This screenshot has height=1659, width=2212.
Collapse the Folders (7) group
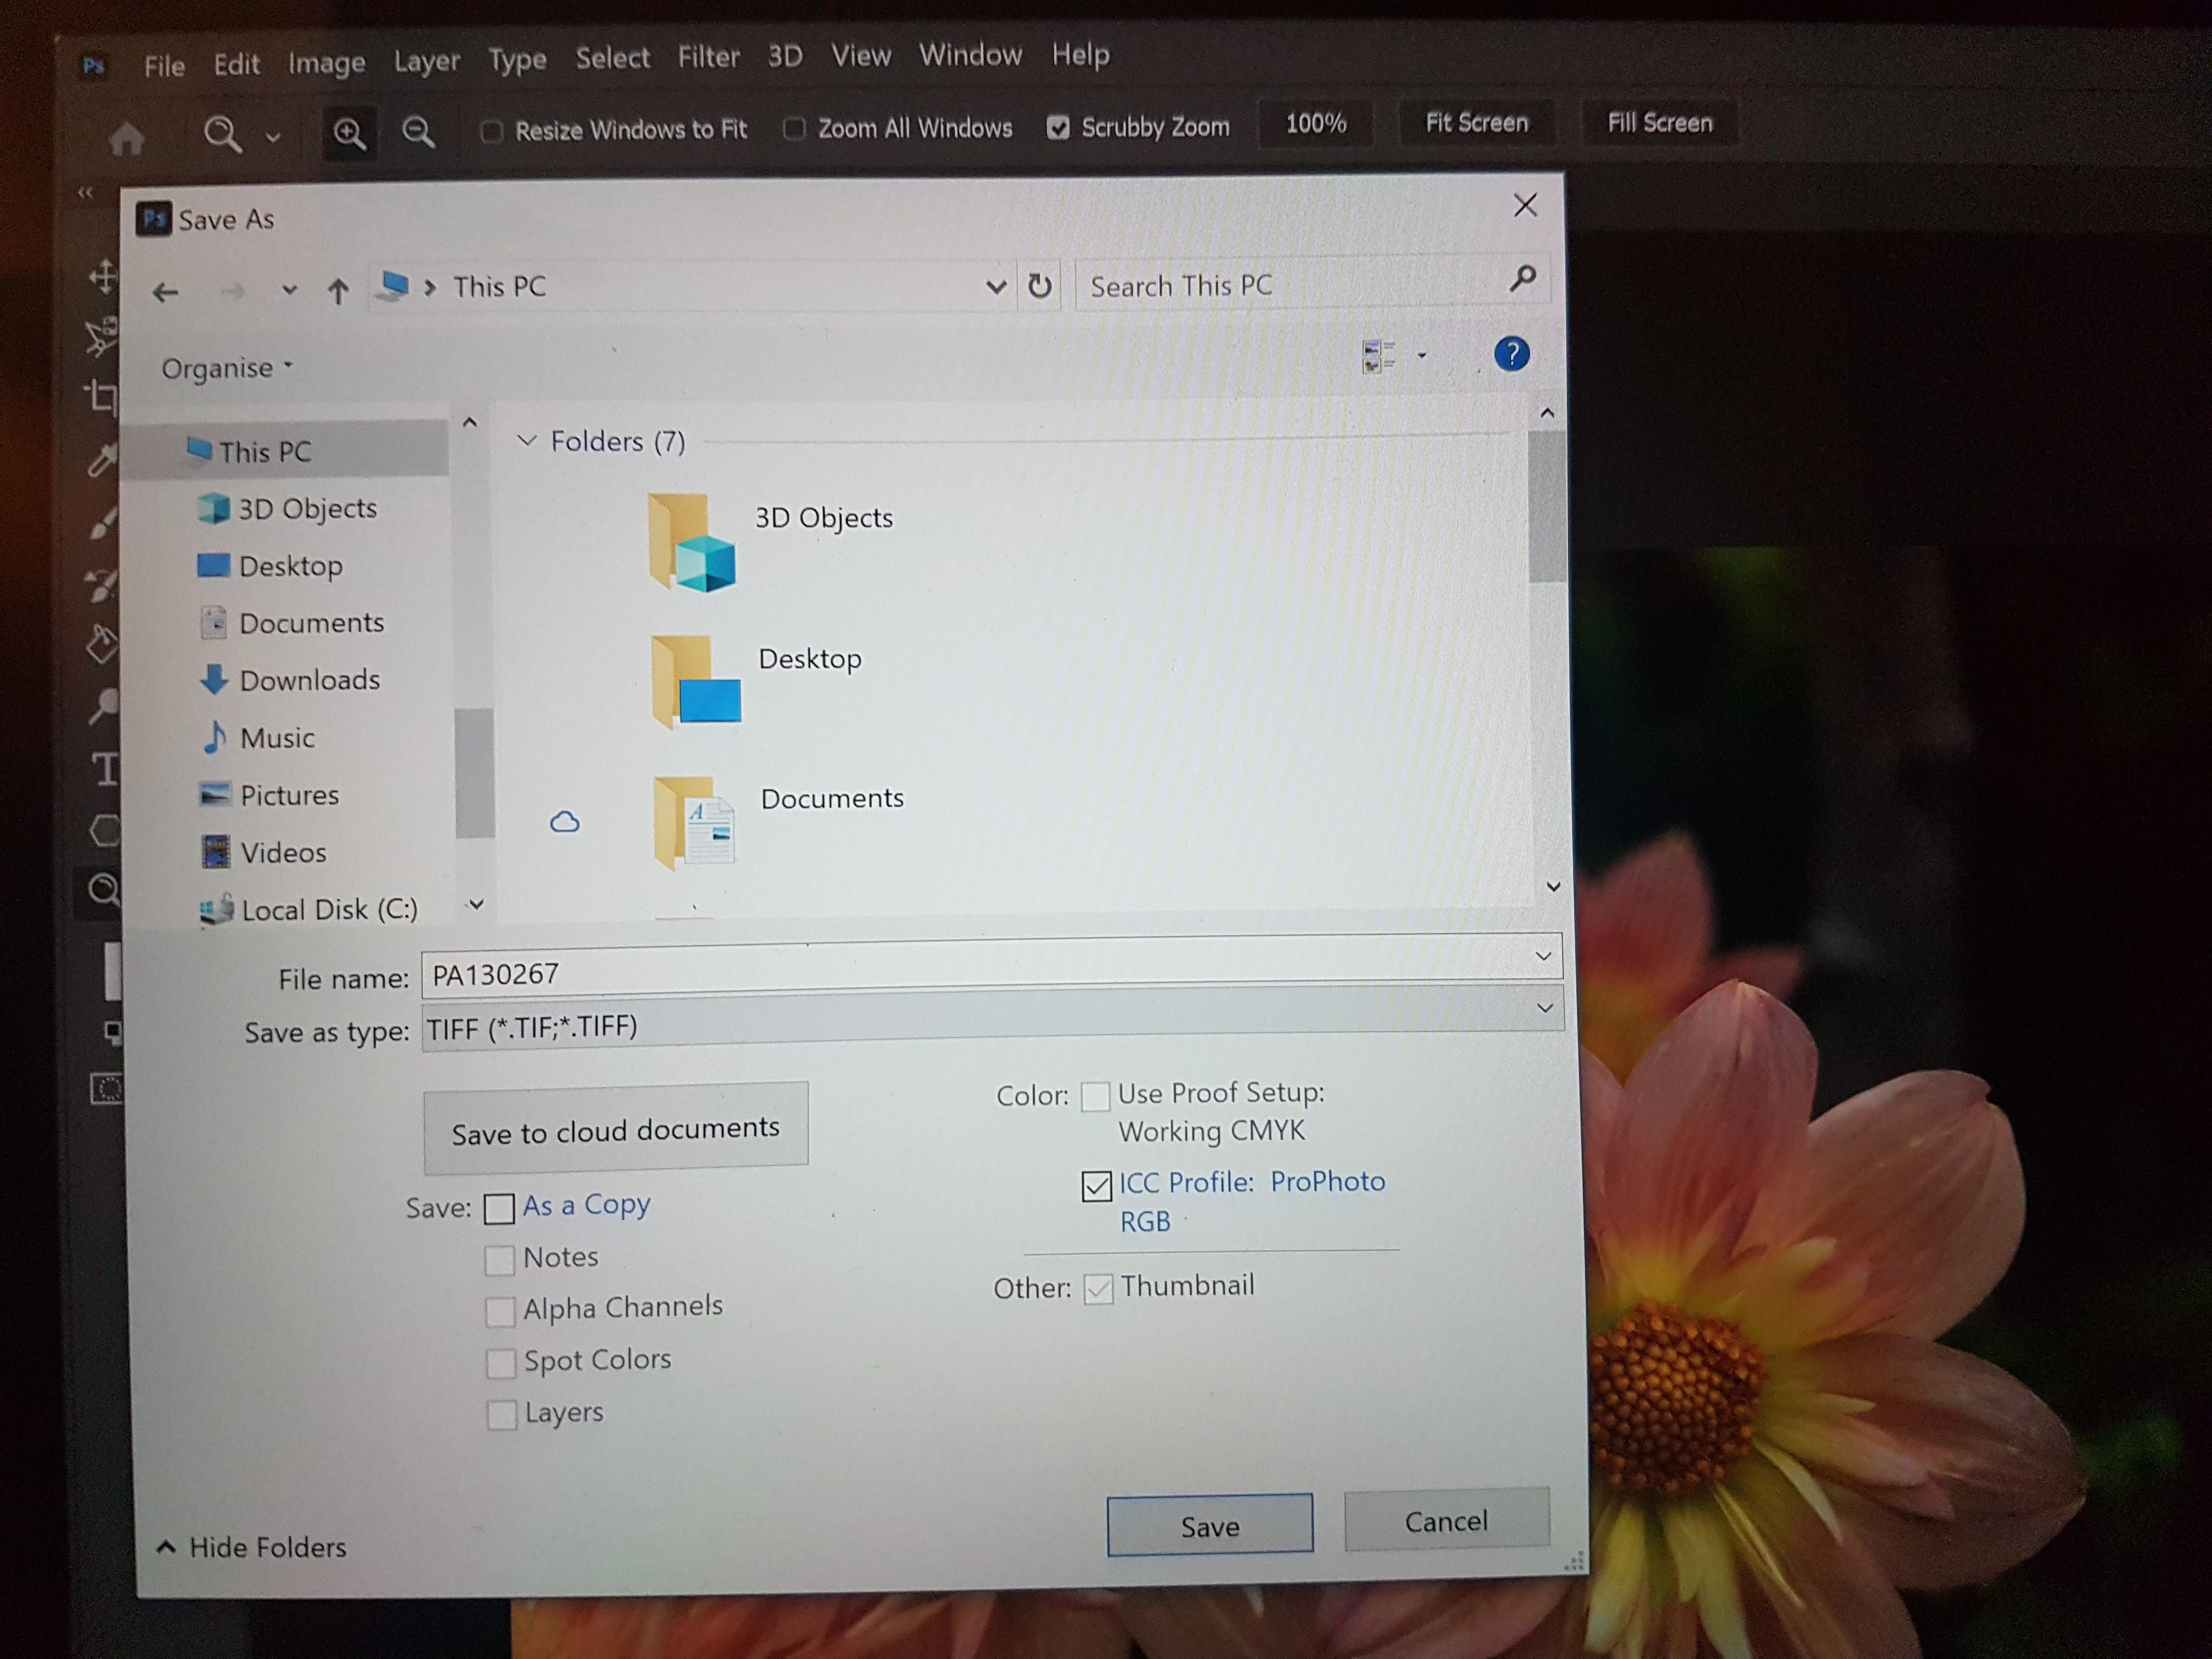pos(527,441)
